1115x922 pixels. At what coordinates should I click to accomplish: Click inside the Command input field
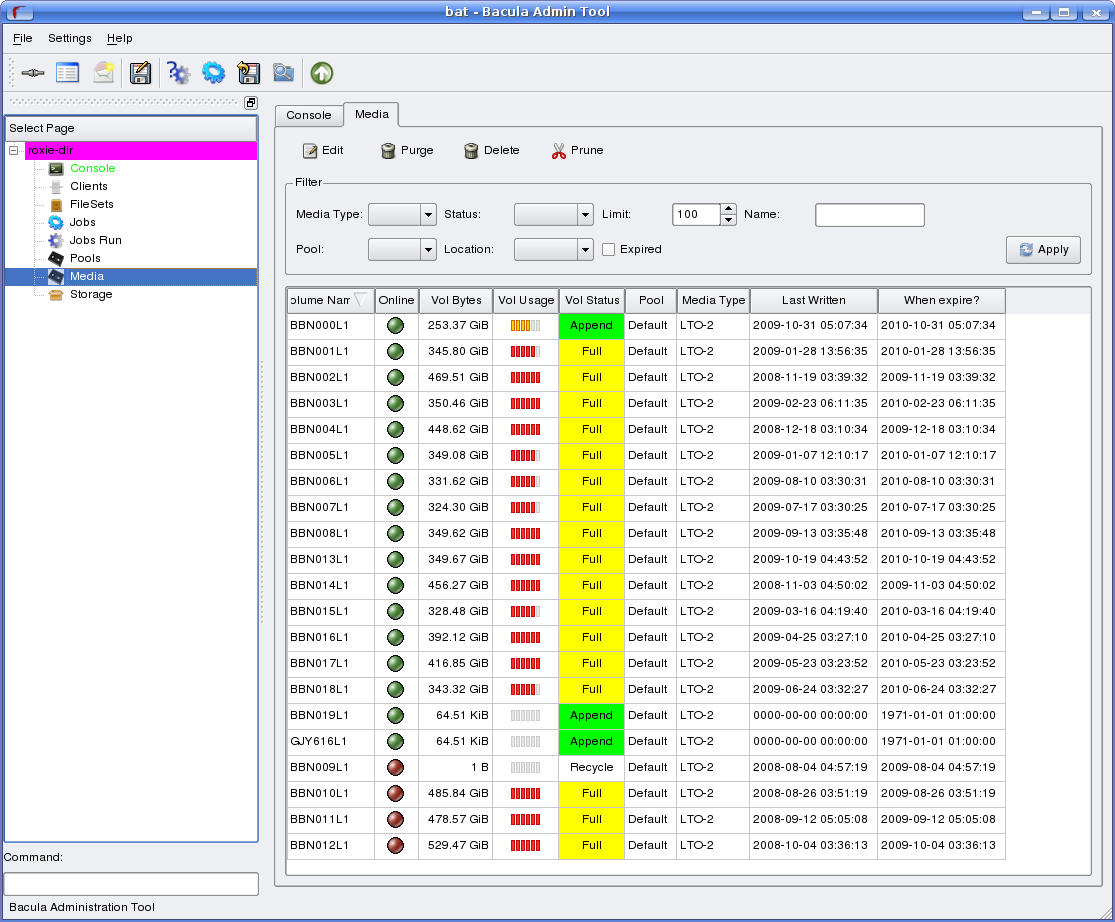click(x=130, y=884)
